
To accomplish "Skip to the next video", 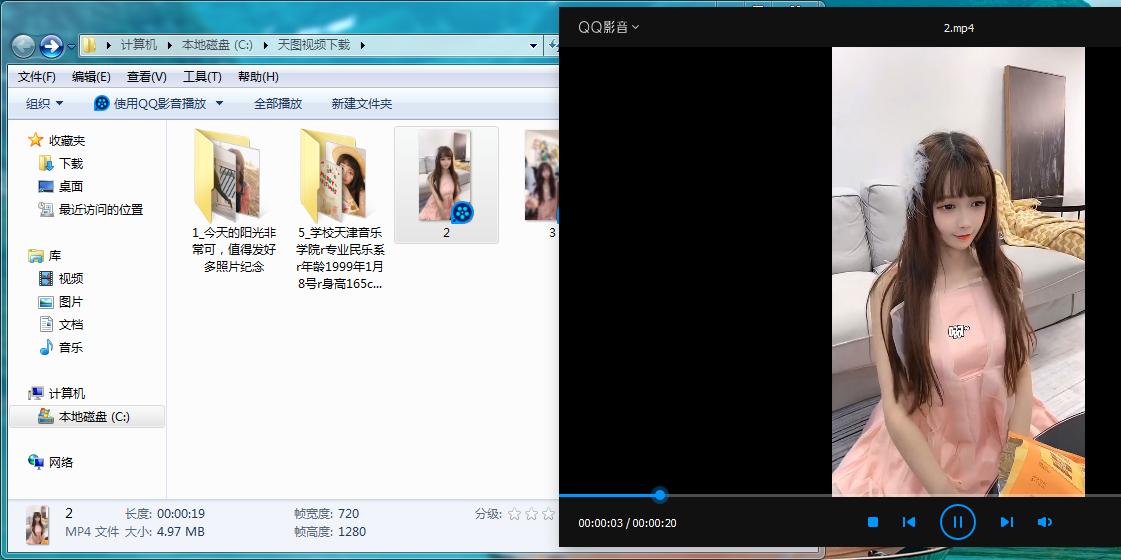I will (x=1006, y=522).
